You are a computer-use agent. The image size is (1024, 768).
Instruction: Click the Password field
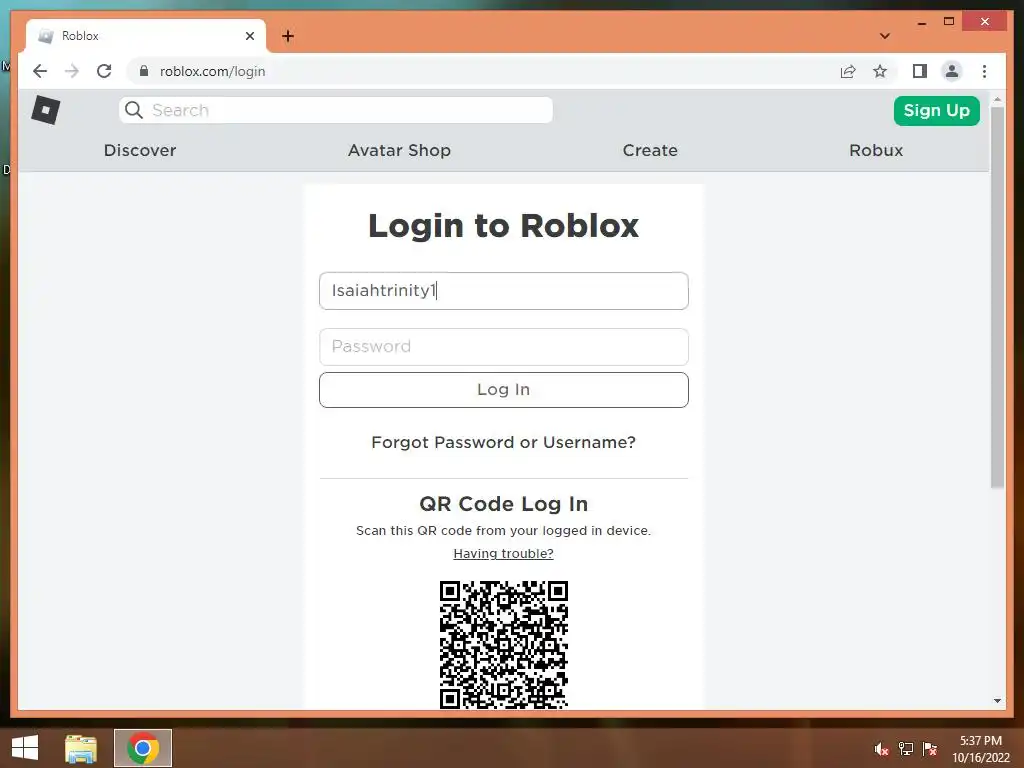tap(504, 347)
